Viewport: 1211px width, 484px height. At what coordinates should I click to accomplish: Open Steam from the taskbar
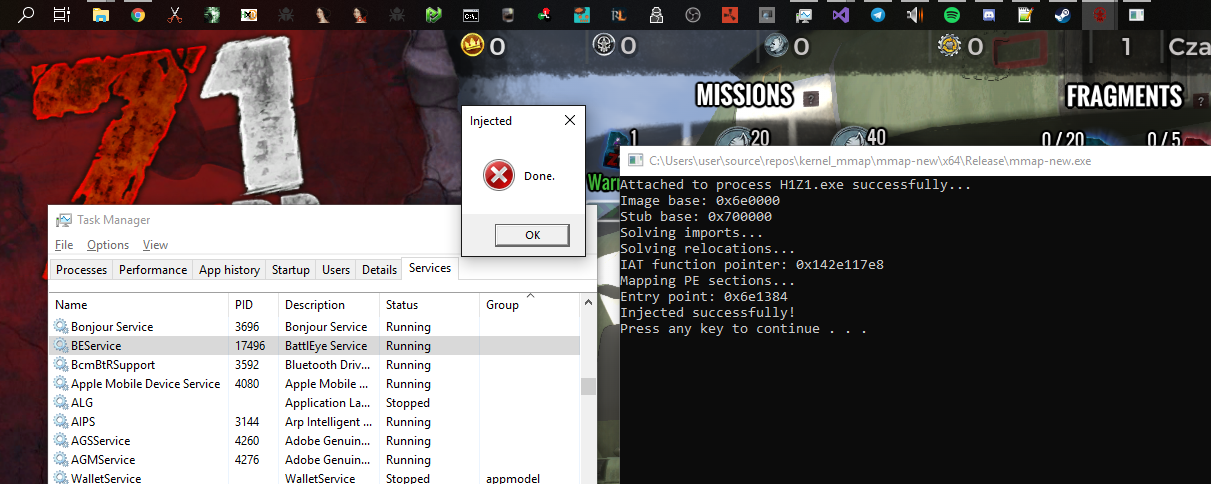point(1062,15)
